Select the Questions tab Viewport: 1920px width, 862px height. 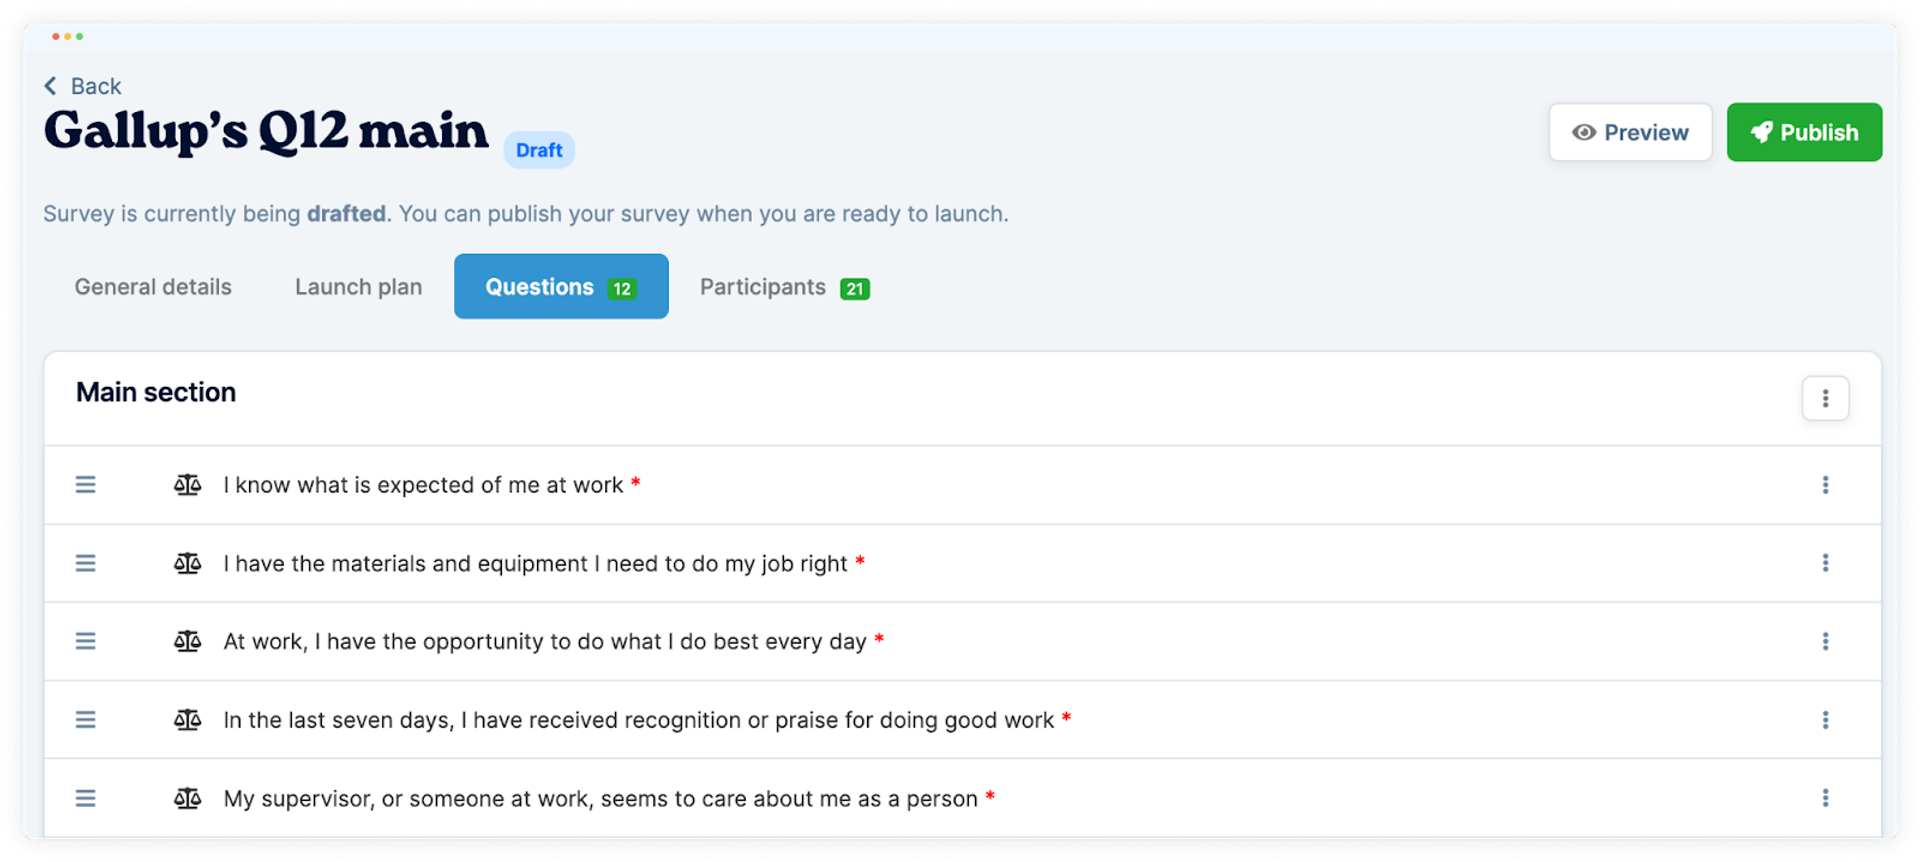(x=561, y=287)
